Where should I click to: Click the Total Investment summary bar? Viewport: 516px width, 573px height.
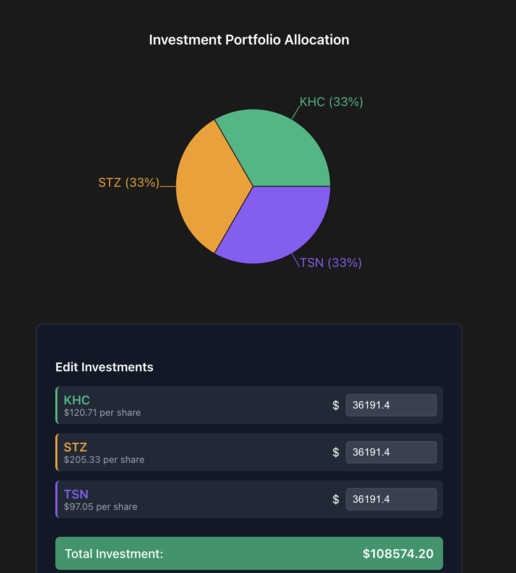point(249,553)
